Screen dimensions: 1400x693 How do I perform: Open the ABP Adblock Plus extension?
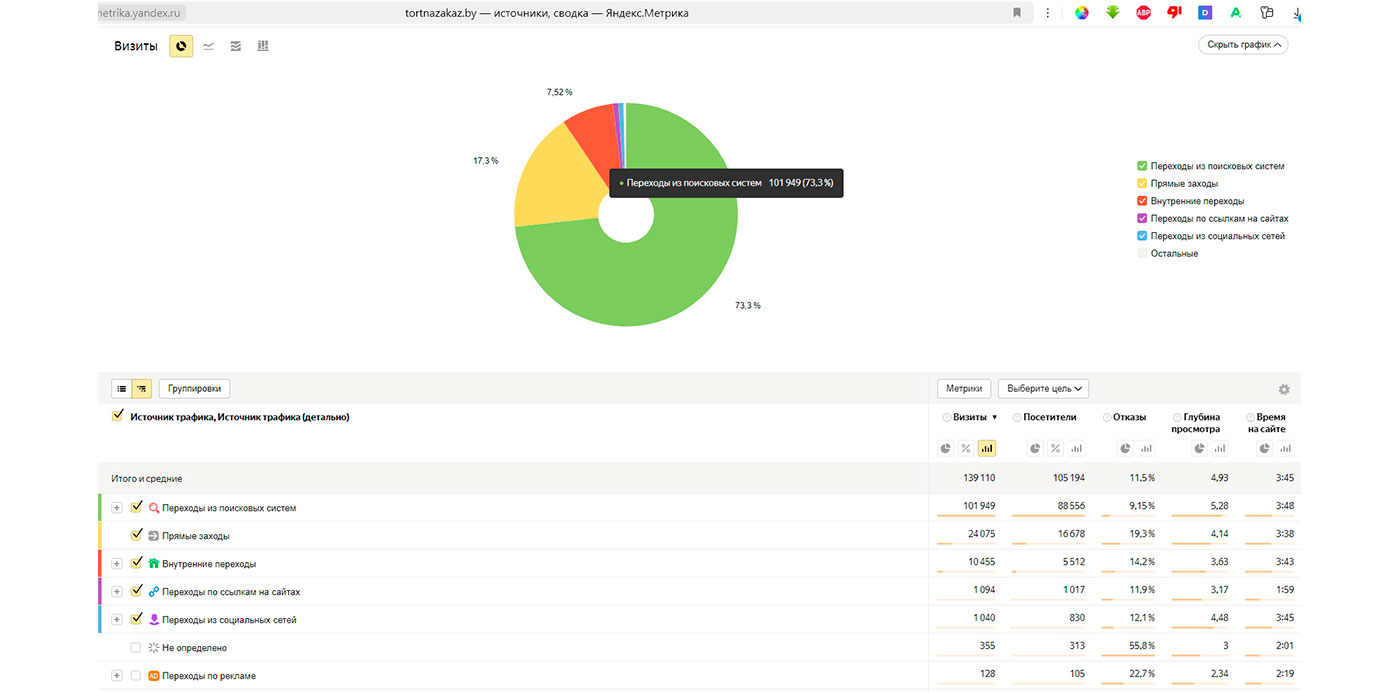click(1144, 13)
